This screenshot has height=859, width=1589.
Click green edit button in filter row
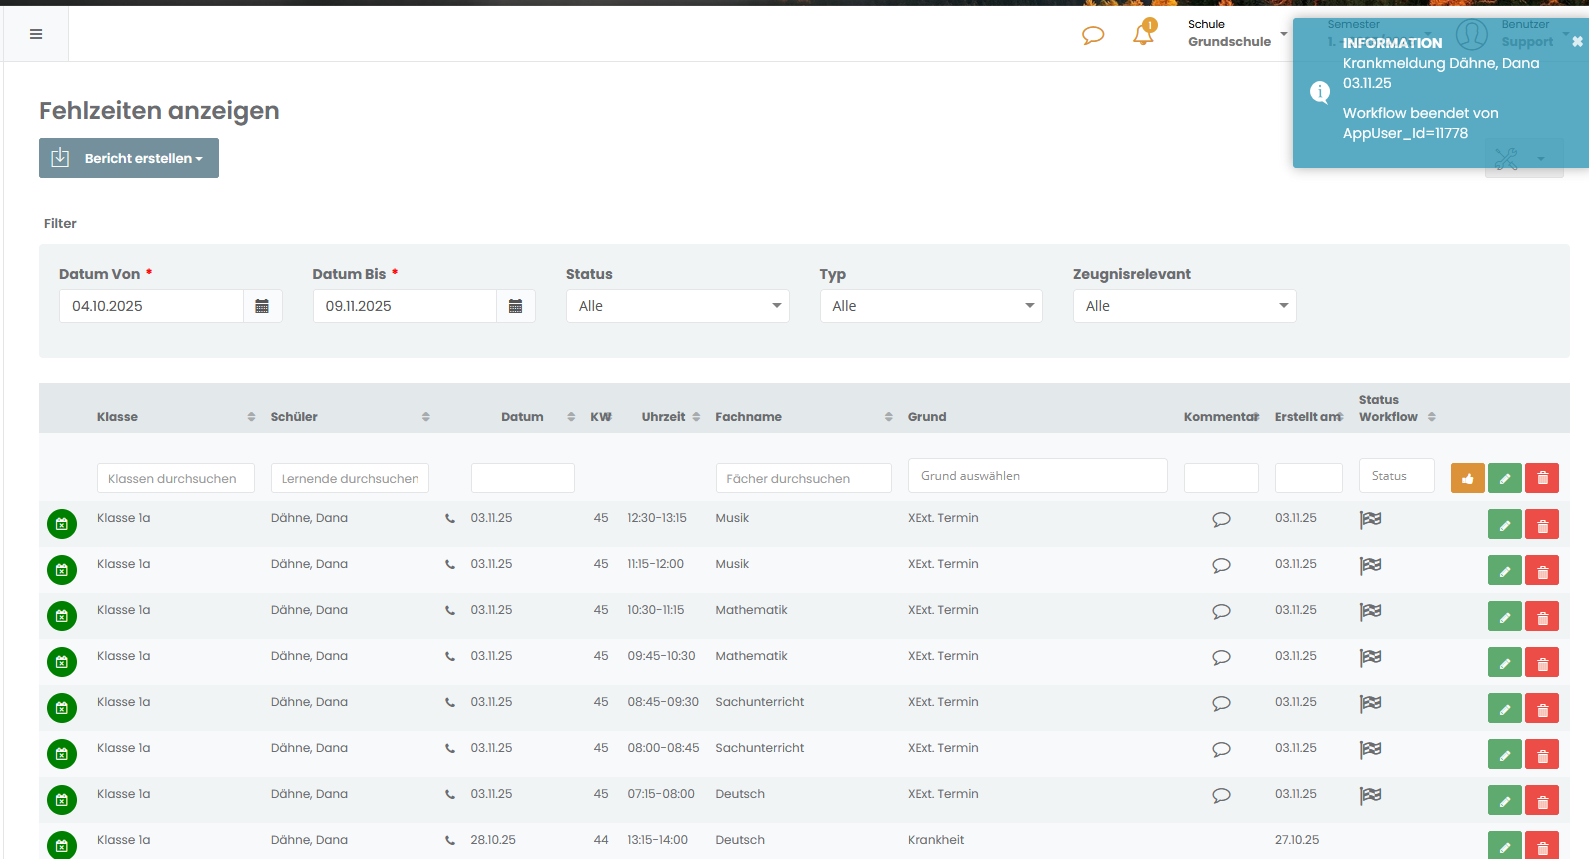(1505, 478)
